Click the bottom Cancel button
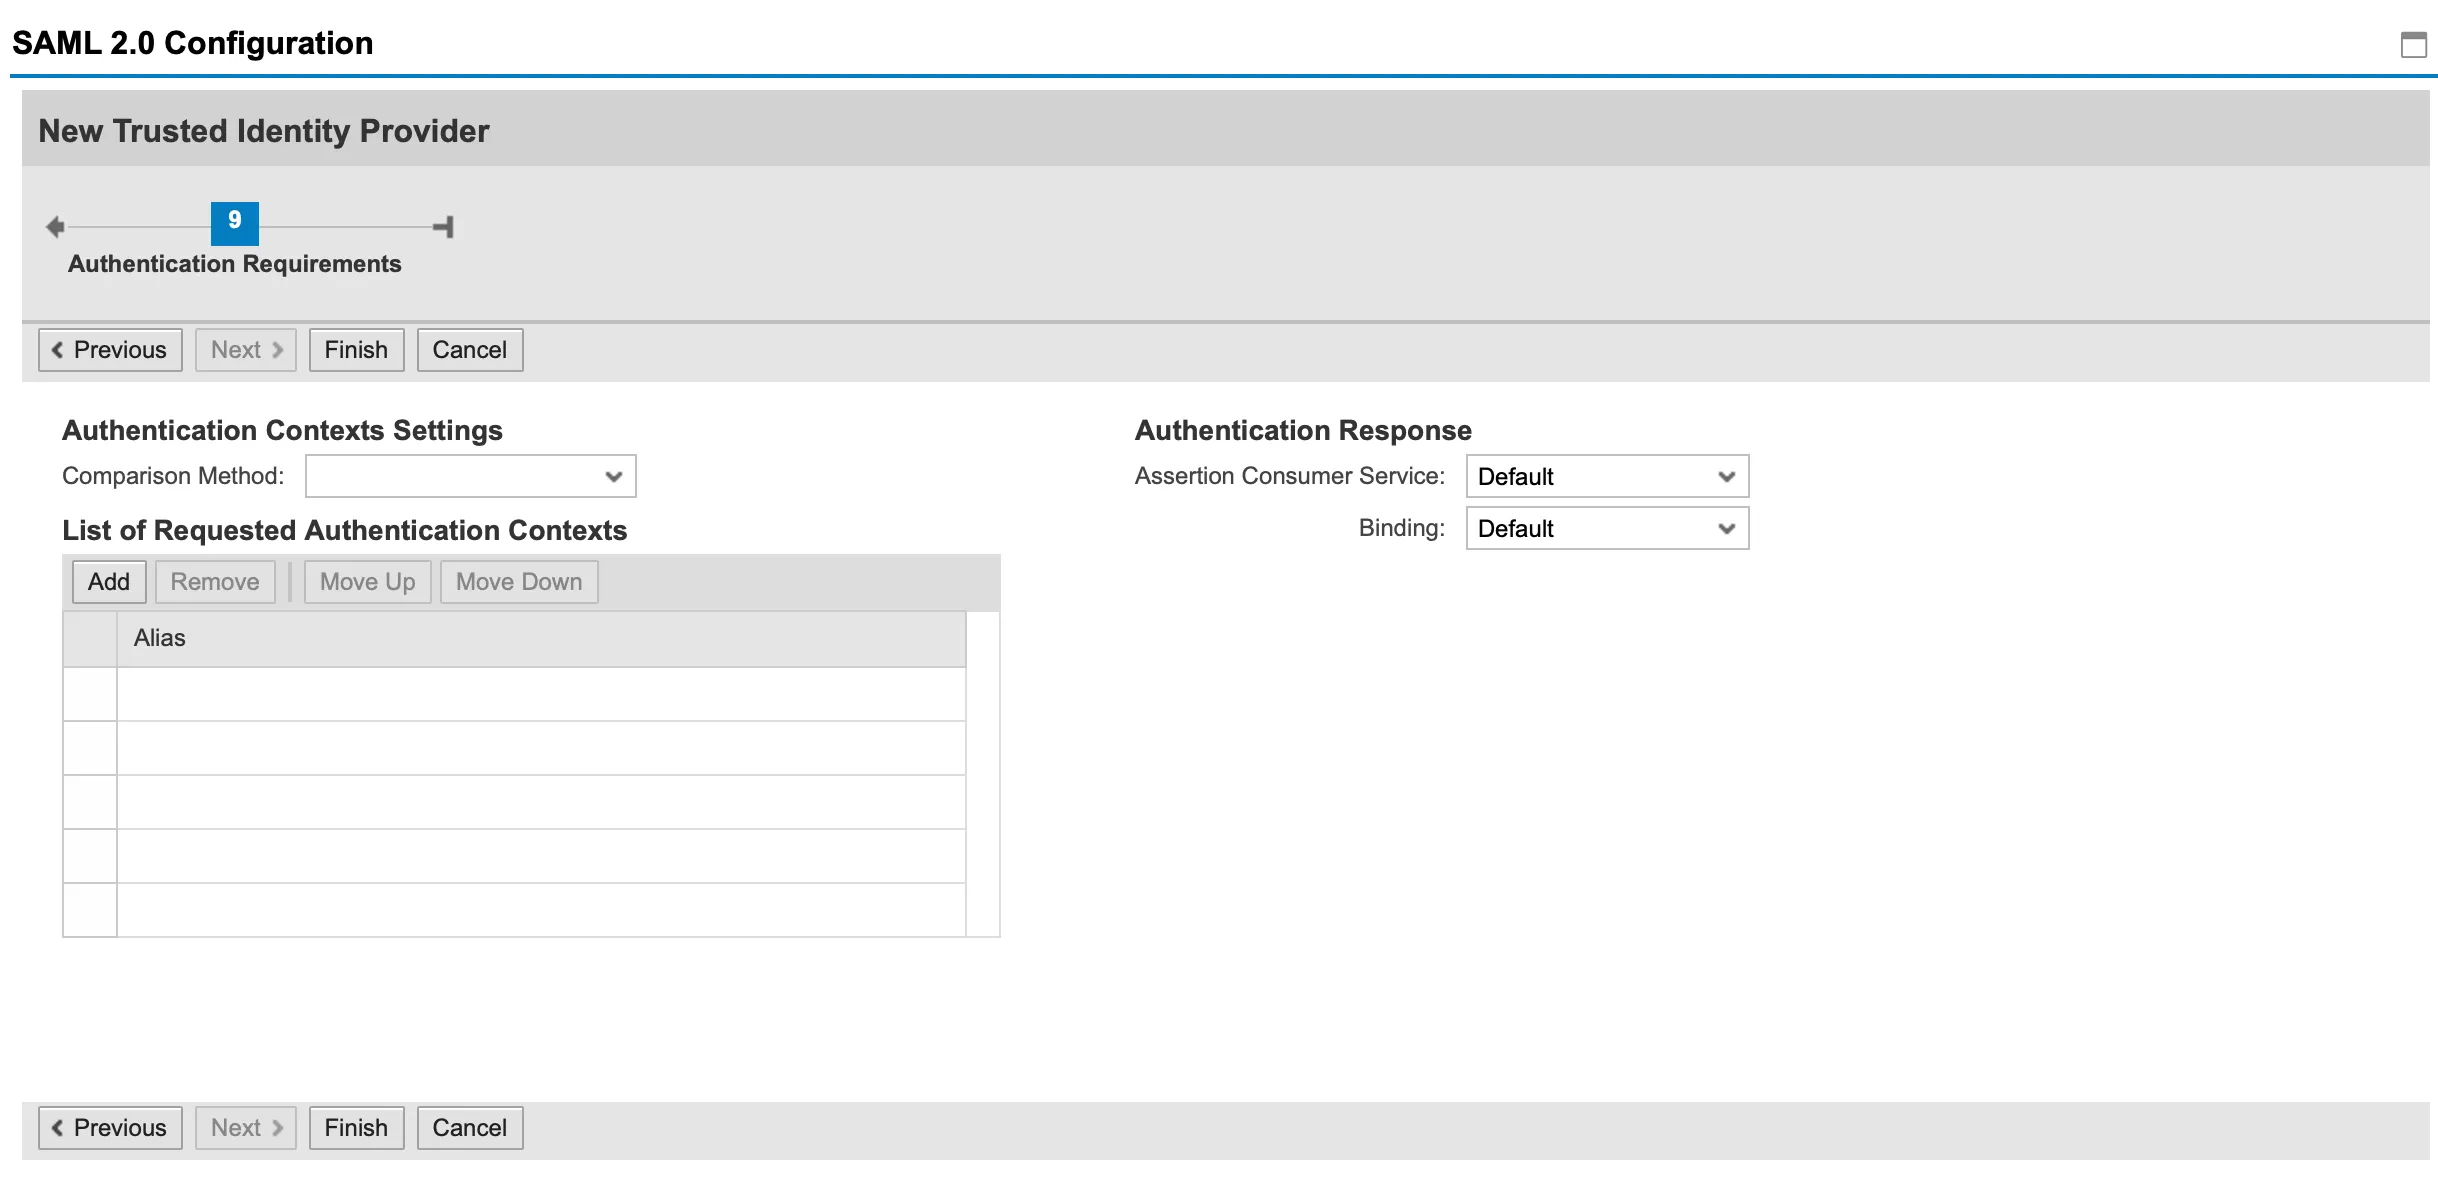Image resolution: width=2438 pixels, height=1192 pixels. click(469, 1128)
